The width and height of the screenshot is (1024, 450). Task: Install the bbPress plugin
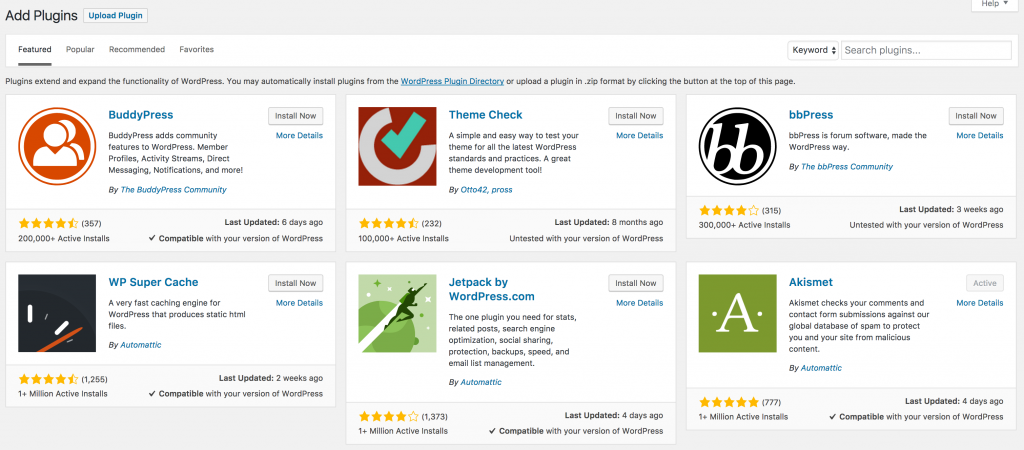coord(976,116)
